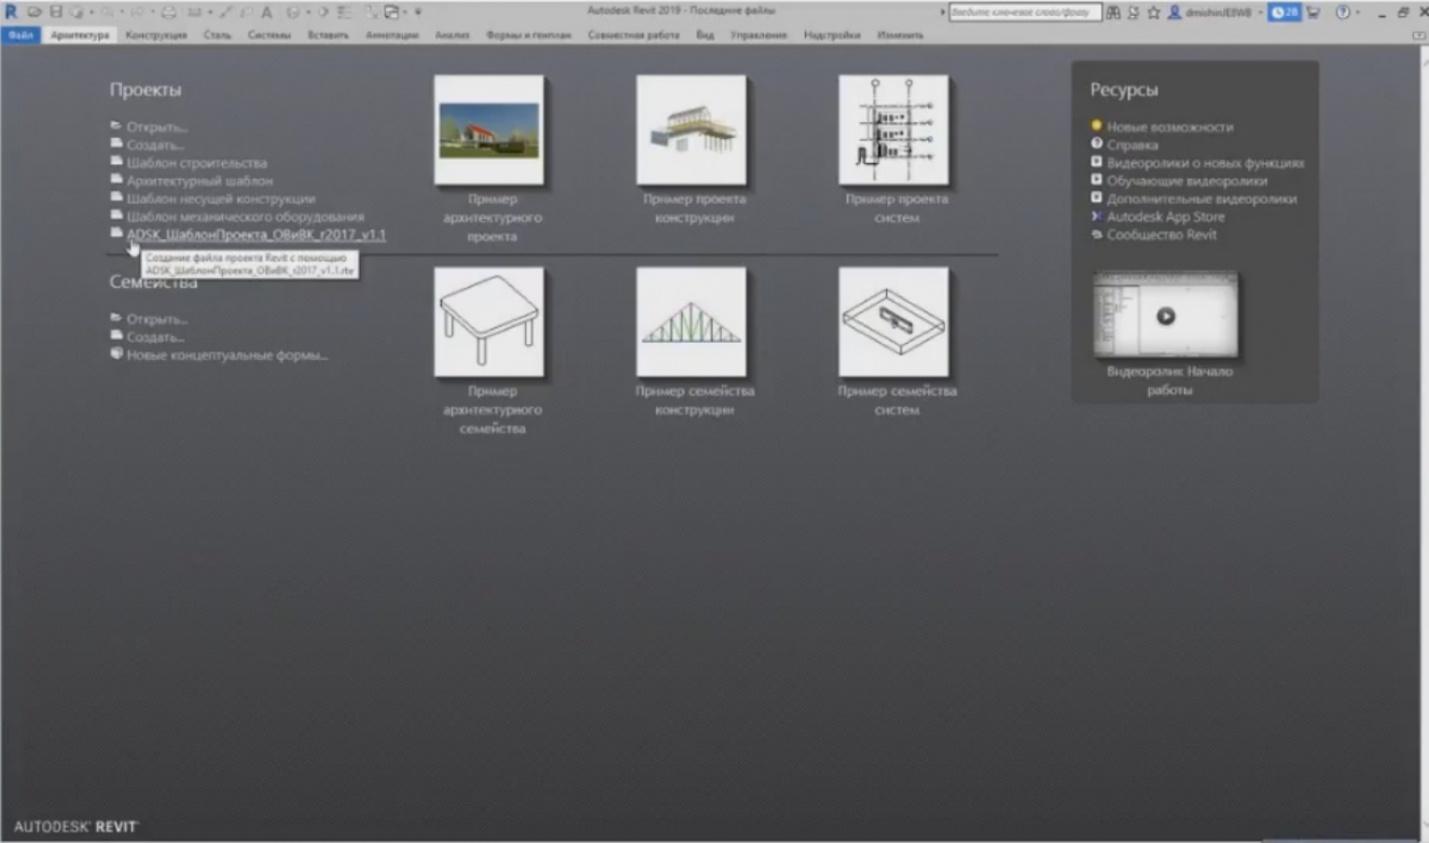
Task: Click the Revit application logo button
Action: 11,12
